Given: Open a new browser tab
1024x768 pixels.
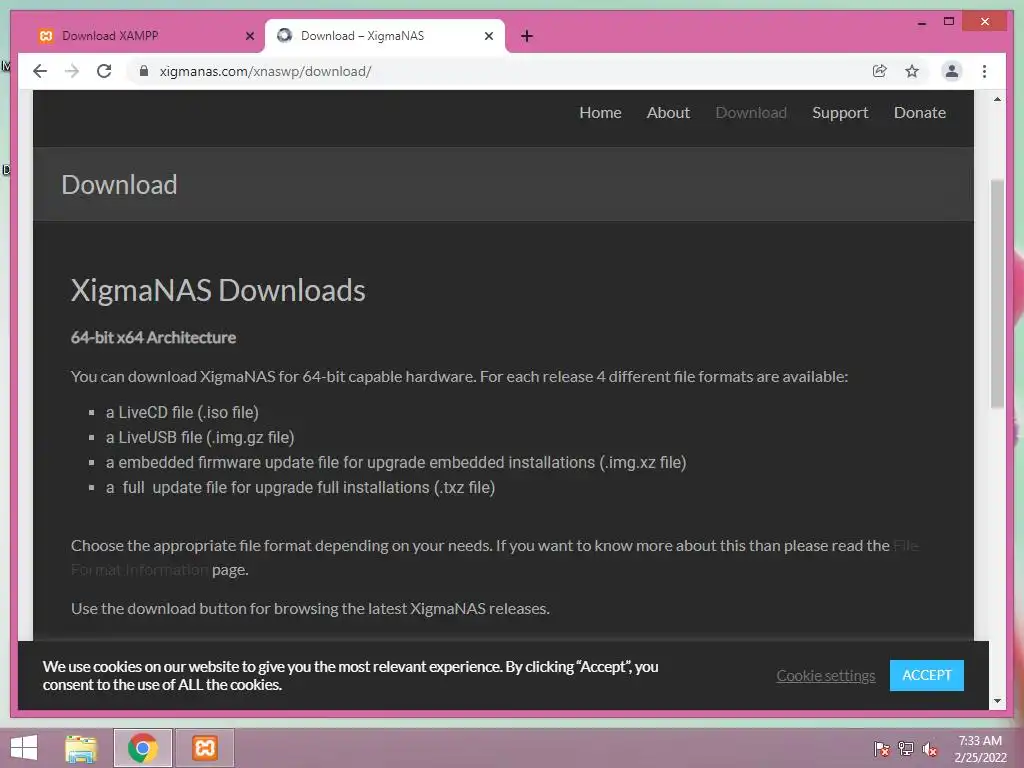Looking at the screenshot, I should 527,36.
